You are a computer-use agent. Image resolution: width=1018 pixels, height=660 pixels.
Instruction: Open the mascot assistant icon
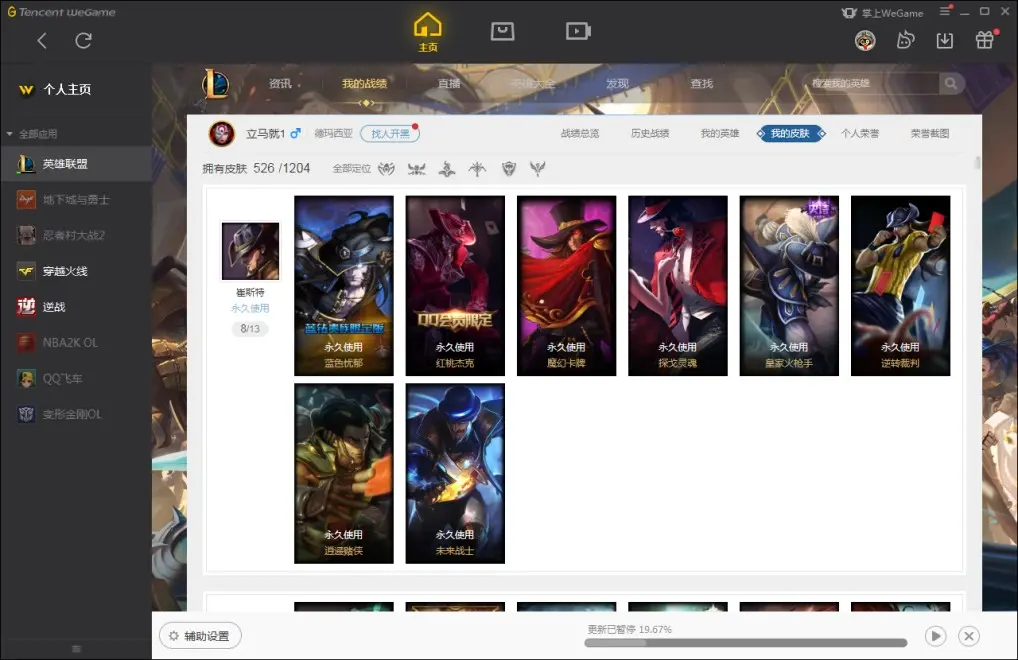click(905, 40)
